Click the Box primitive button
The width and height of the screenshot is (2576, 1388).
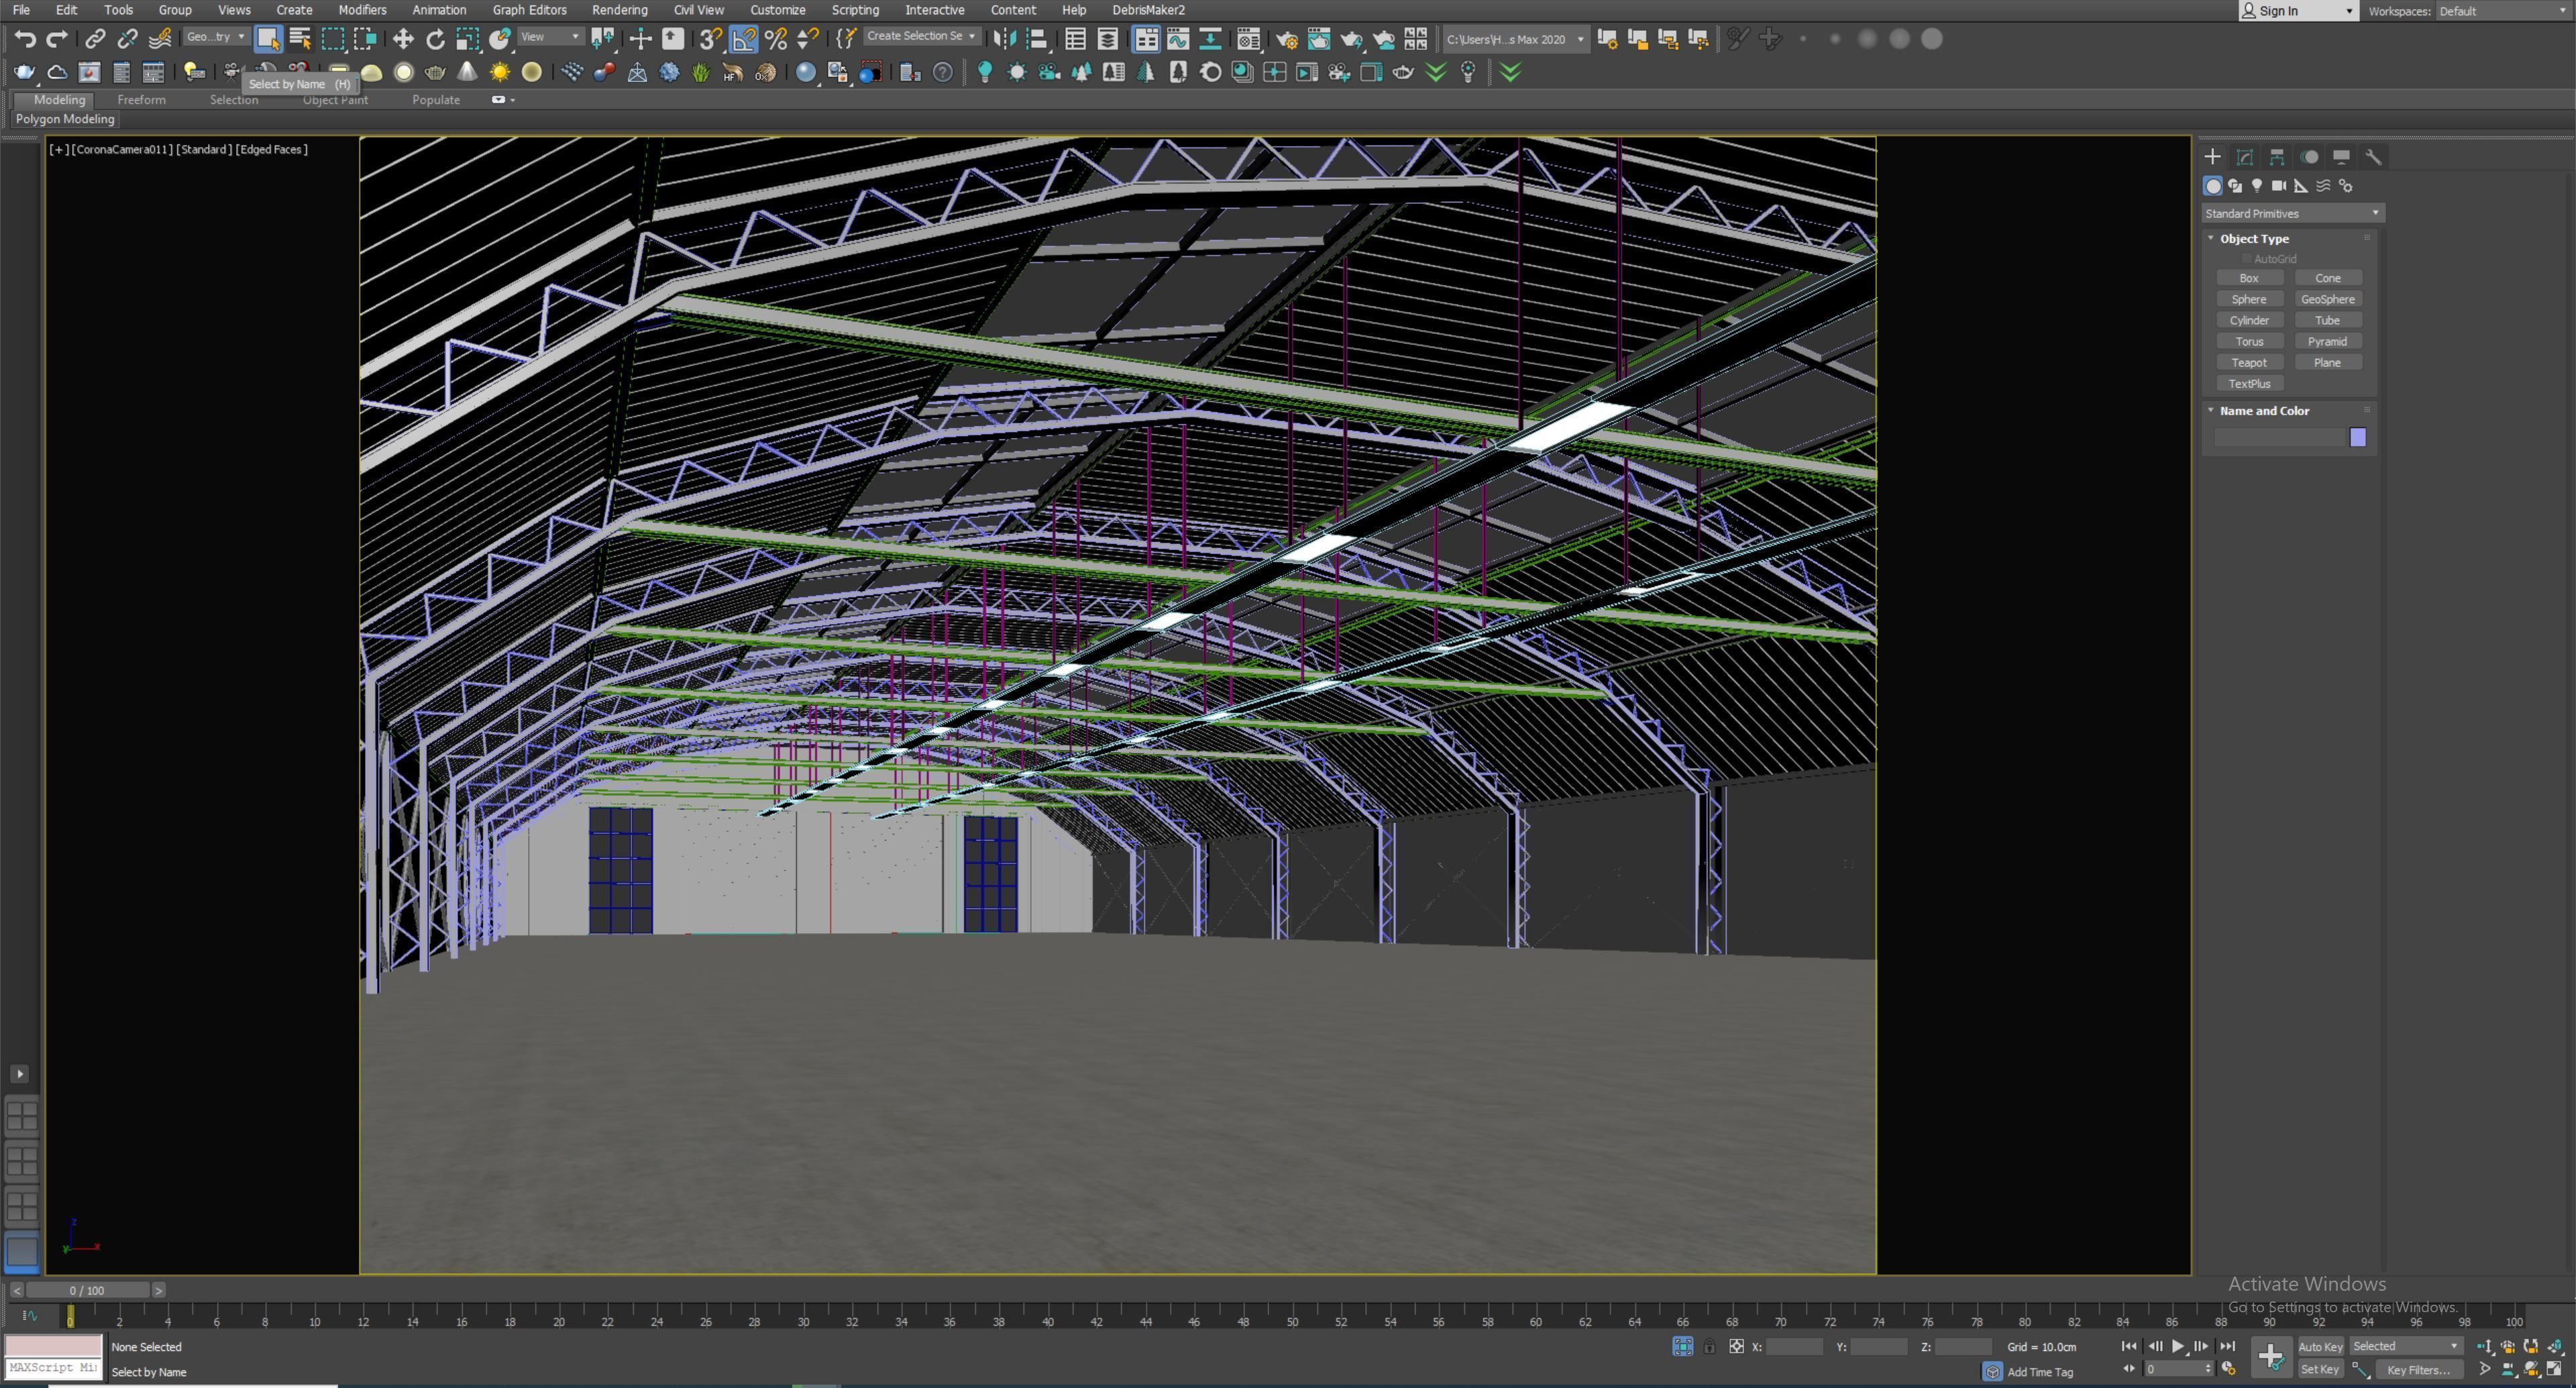2249,278
